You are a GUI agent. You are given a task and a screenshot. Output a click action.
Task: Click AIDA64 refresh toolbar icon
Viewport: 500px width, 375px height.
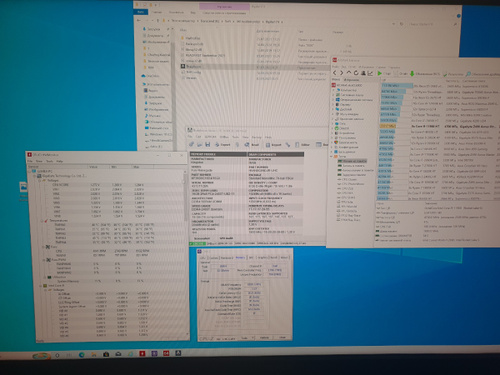pyautogui.click(x=356, y=73)
